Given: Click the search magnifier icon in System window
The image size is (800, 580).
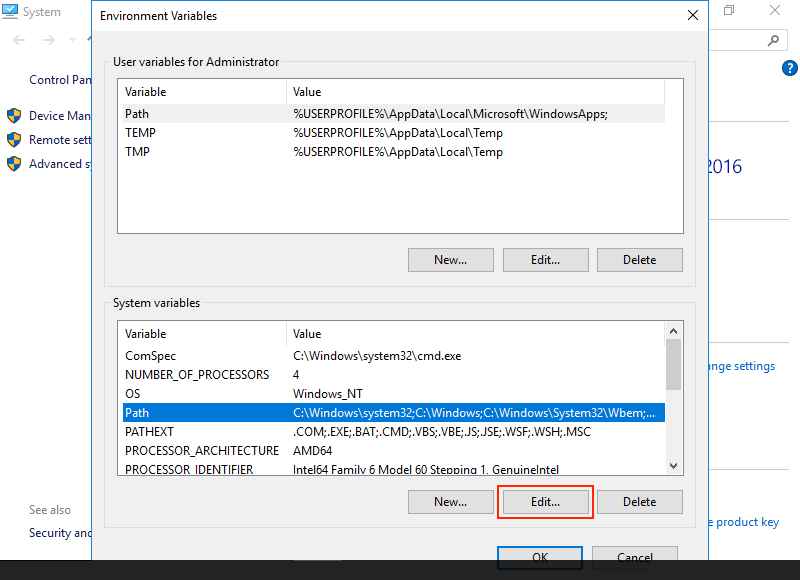Looking at the screenshot, I should tap(773, 40).
